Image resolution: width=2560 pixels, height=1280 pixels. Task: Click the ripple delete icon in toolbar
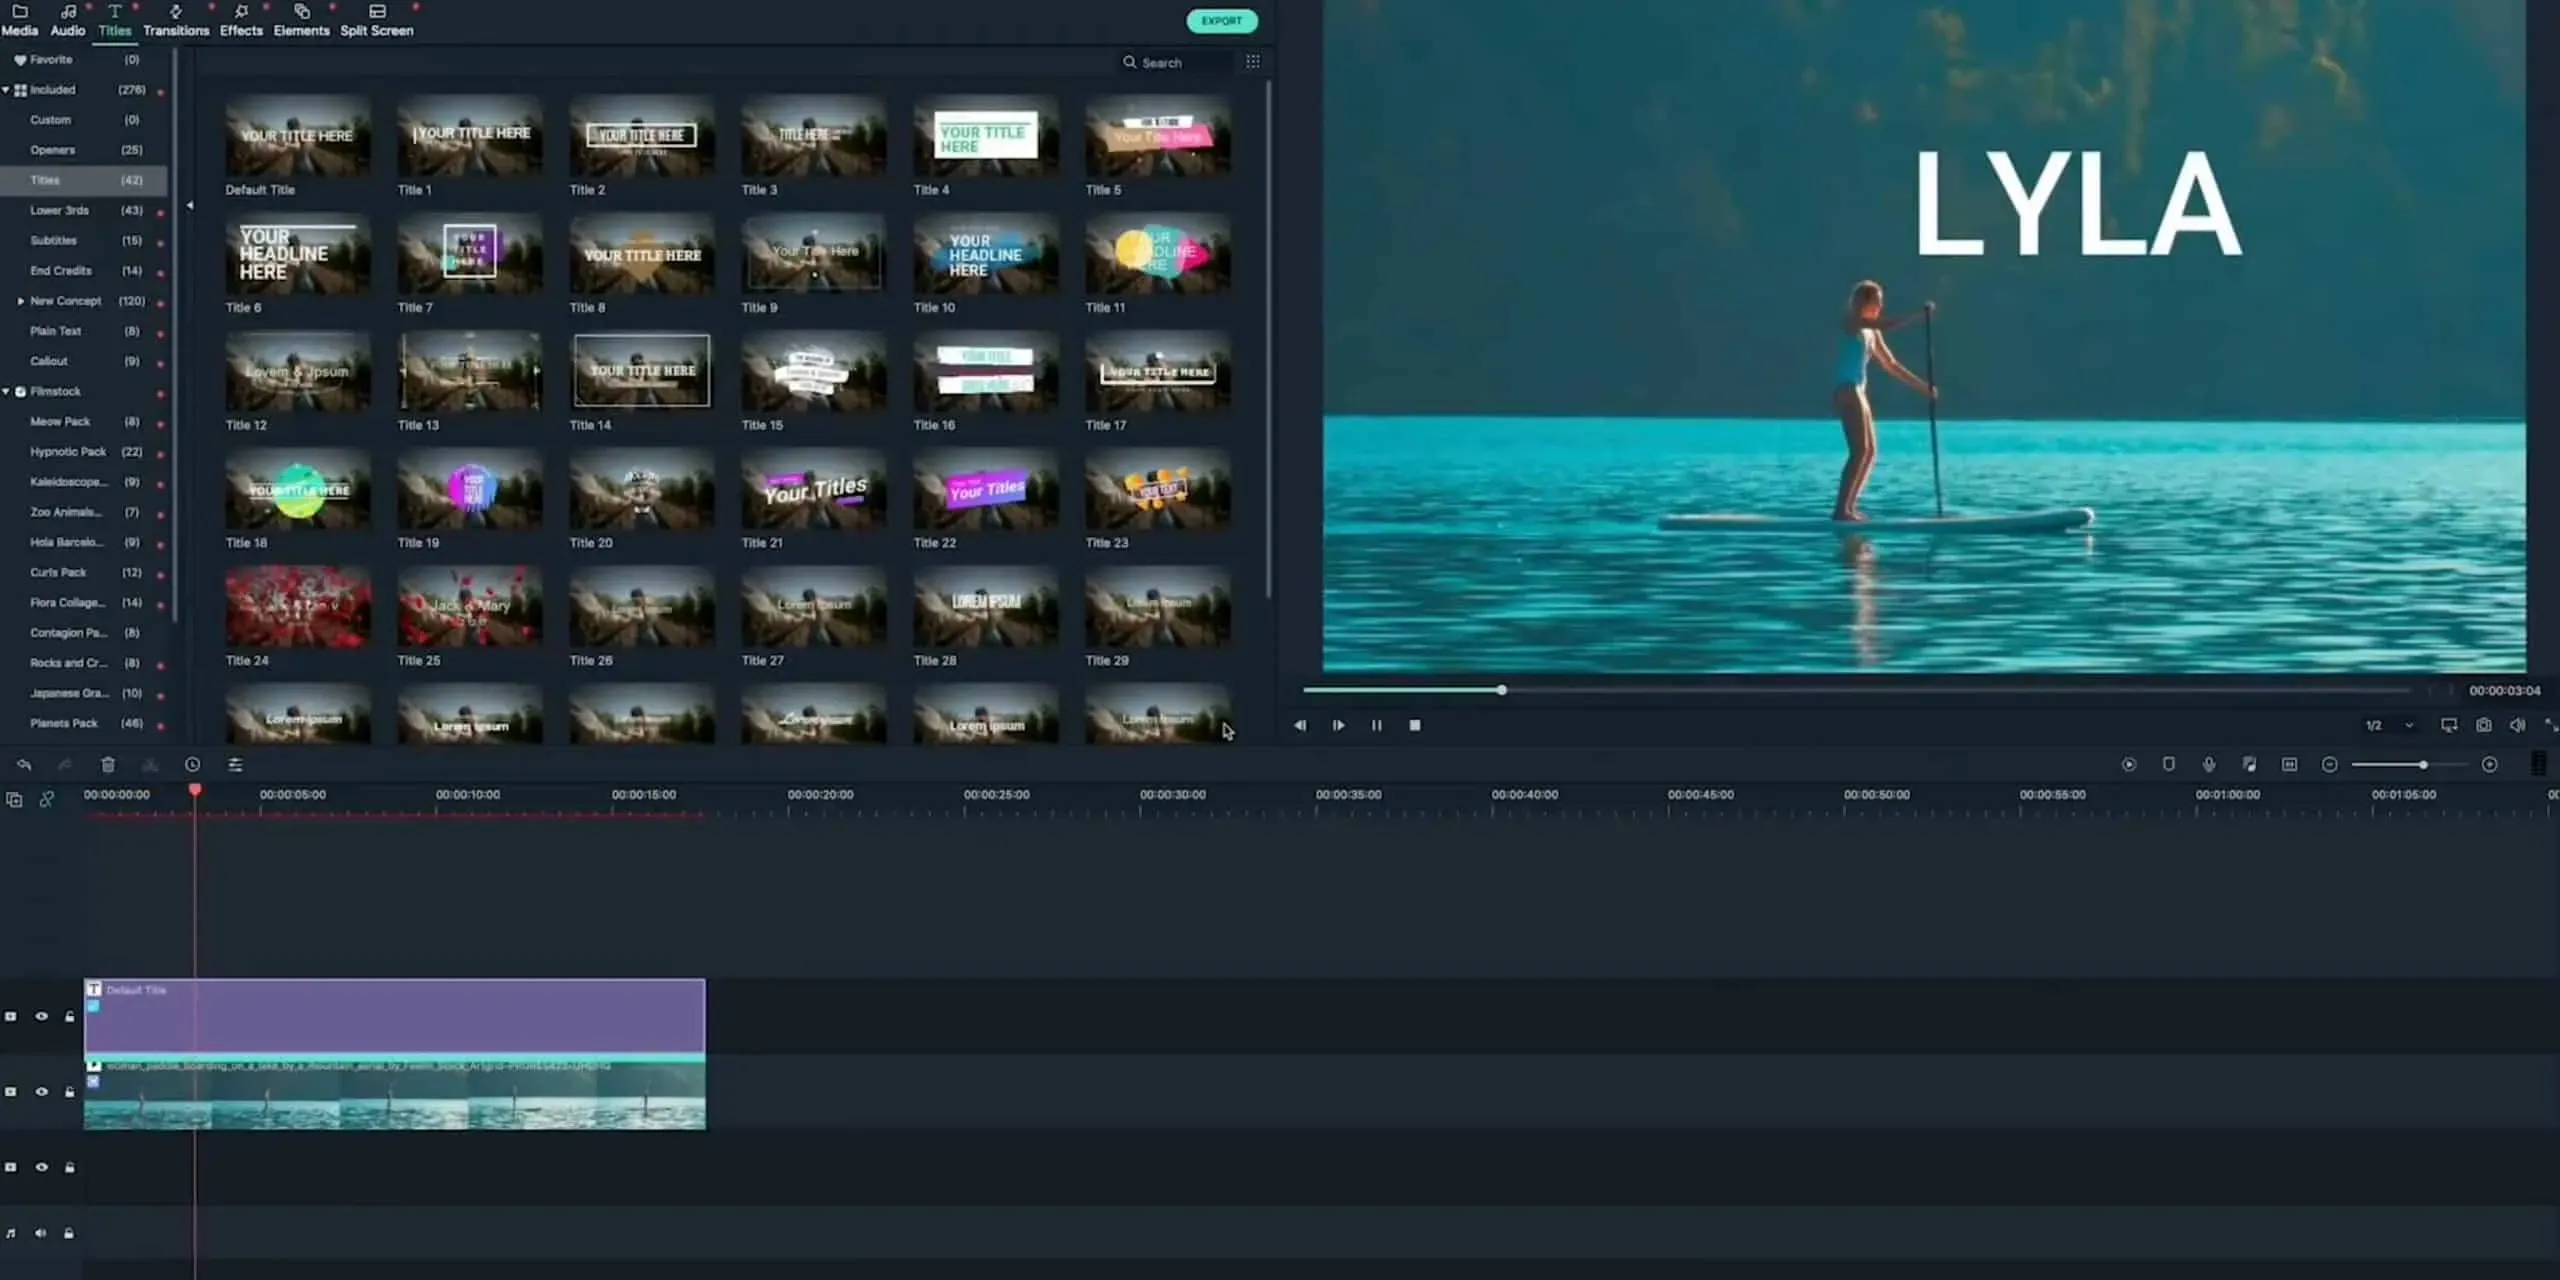pyautogui.click(x=149, y=764)
